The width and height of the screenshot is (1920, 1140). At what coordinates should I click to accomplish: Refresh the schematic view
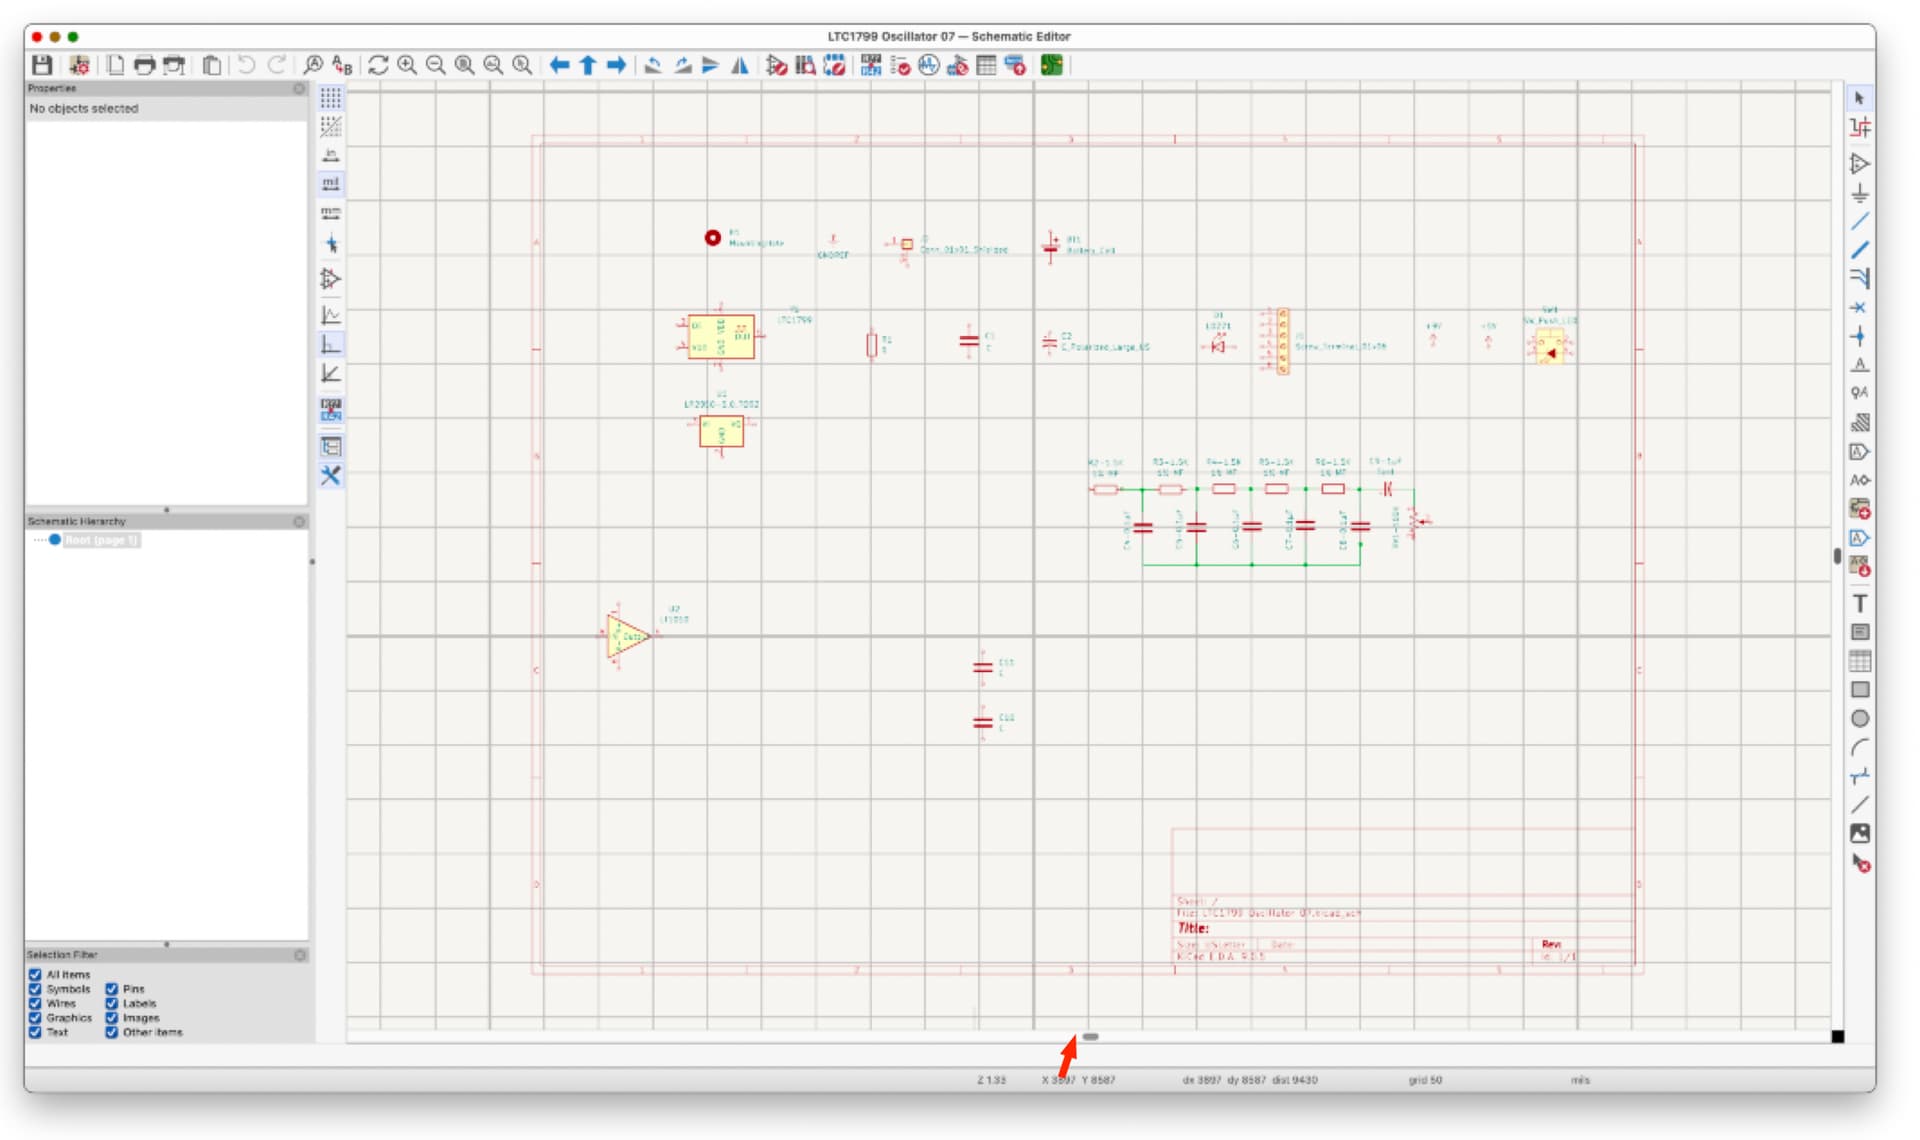(x=377, y=65)
